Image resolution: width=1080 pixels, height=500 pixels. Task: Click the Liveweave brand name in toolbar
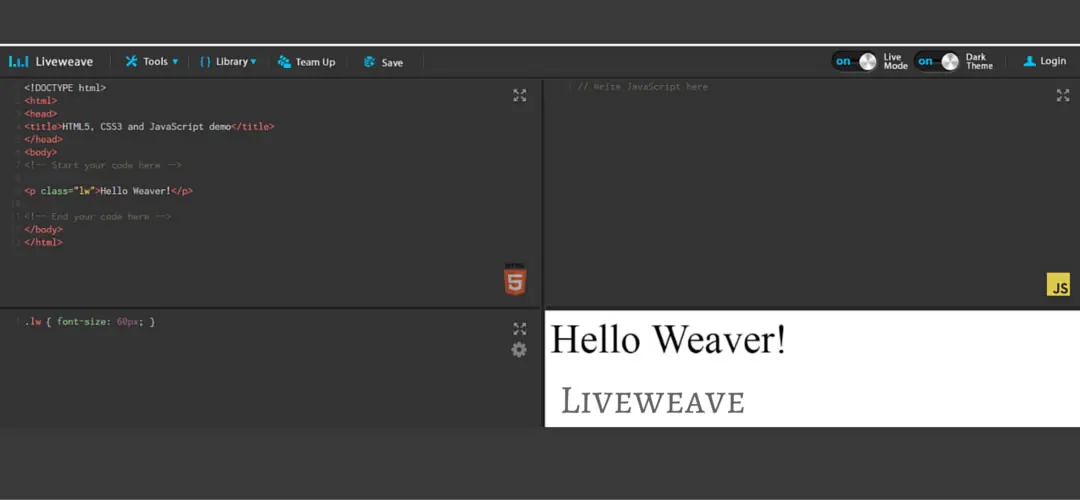pos(64,61)
